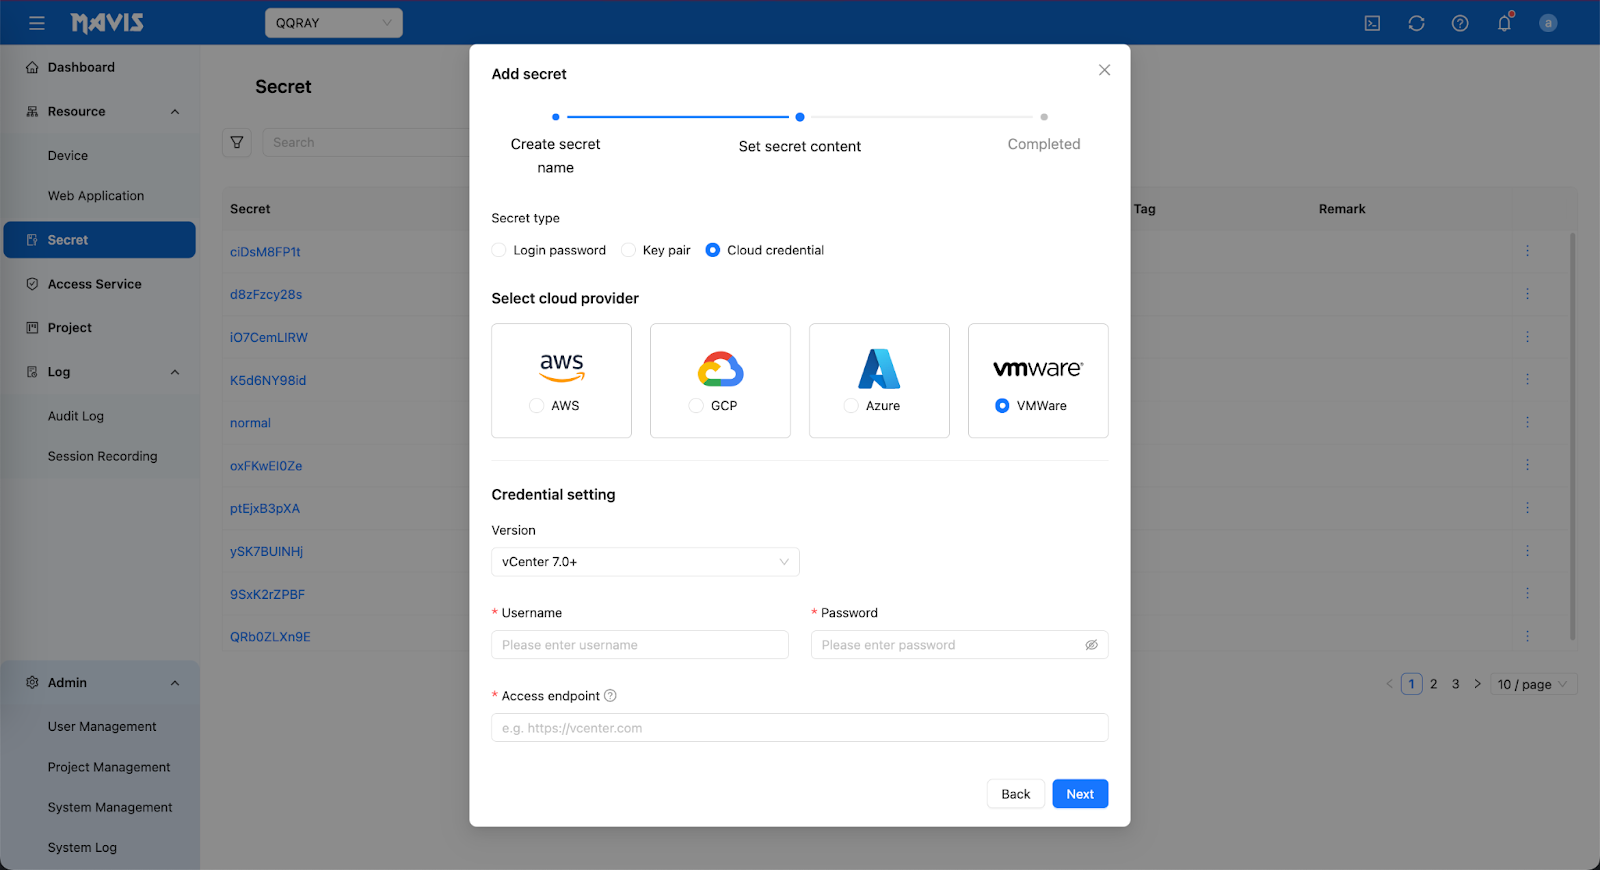Click the Access endpoint input field
Viewport: 1600px width, 870px height.
pos(800,728)
